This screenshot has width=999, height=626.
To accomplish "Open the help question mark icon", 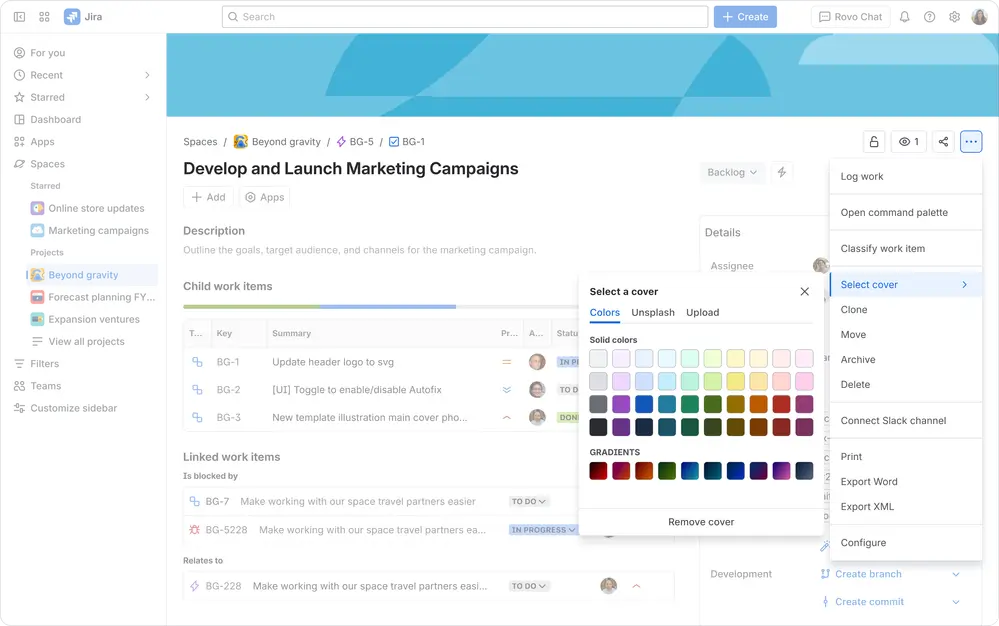I will click(x=929, y=17).
